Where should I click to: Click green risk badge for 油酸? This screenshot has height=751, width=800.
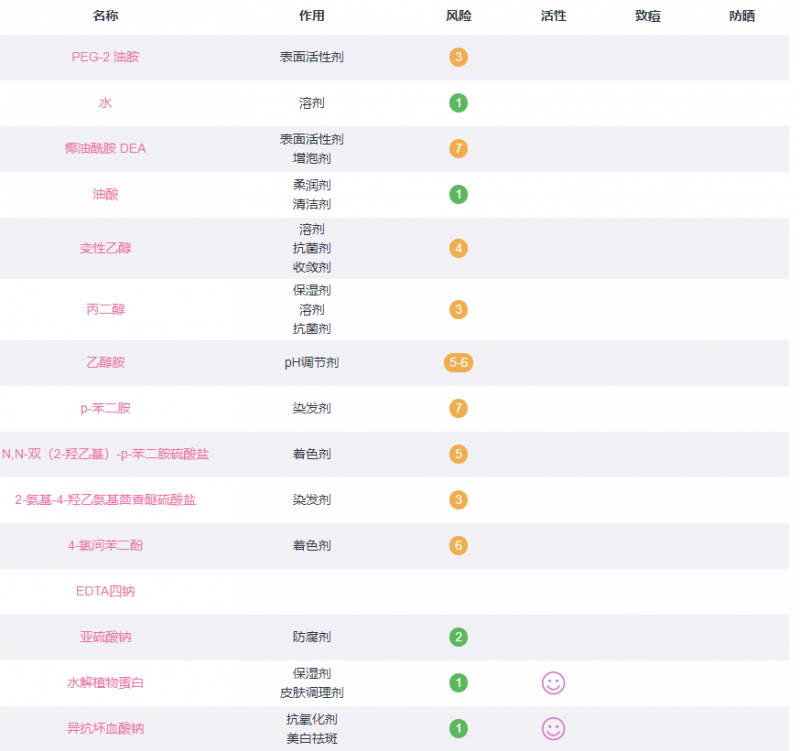click(x=458, y=194)
